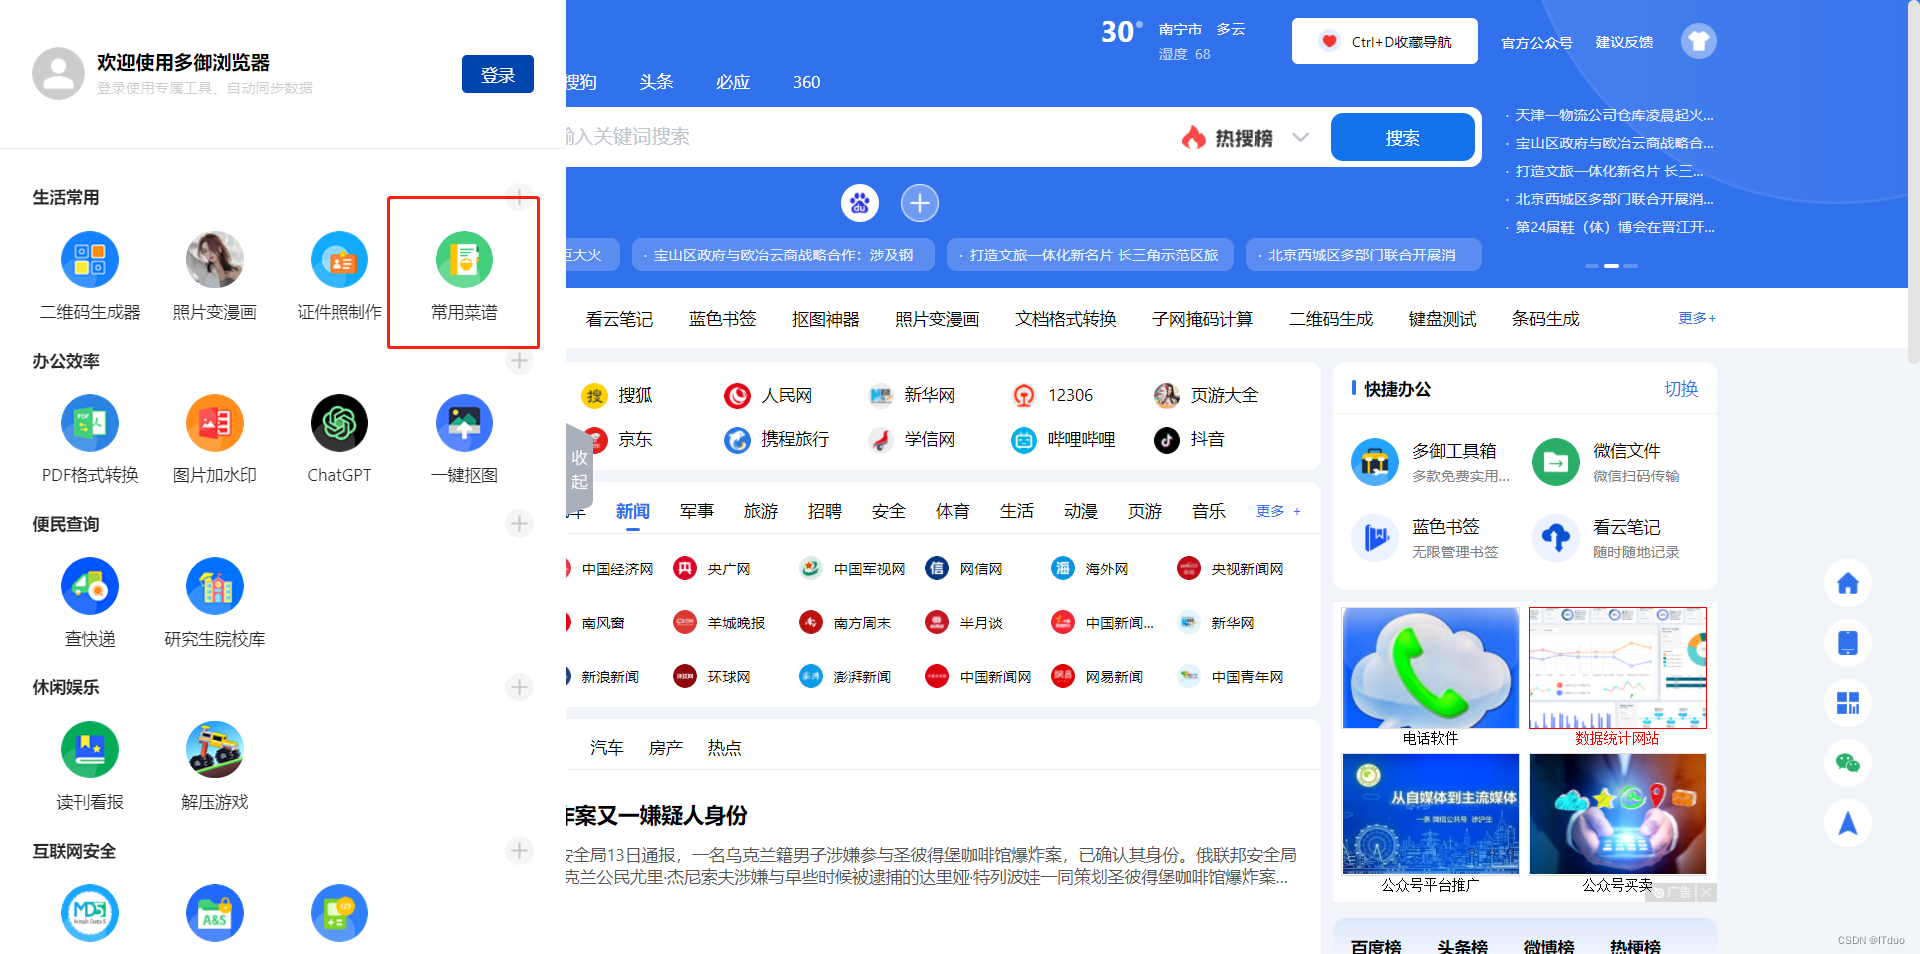Open the 研究生院校库 icon
This screenshot has height=954, width=1920.
pos(215,586)
